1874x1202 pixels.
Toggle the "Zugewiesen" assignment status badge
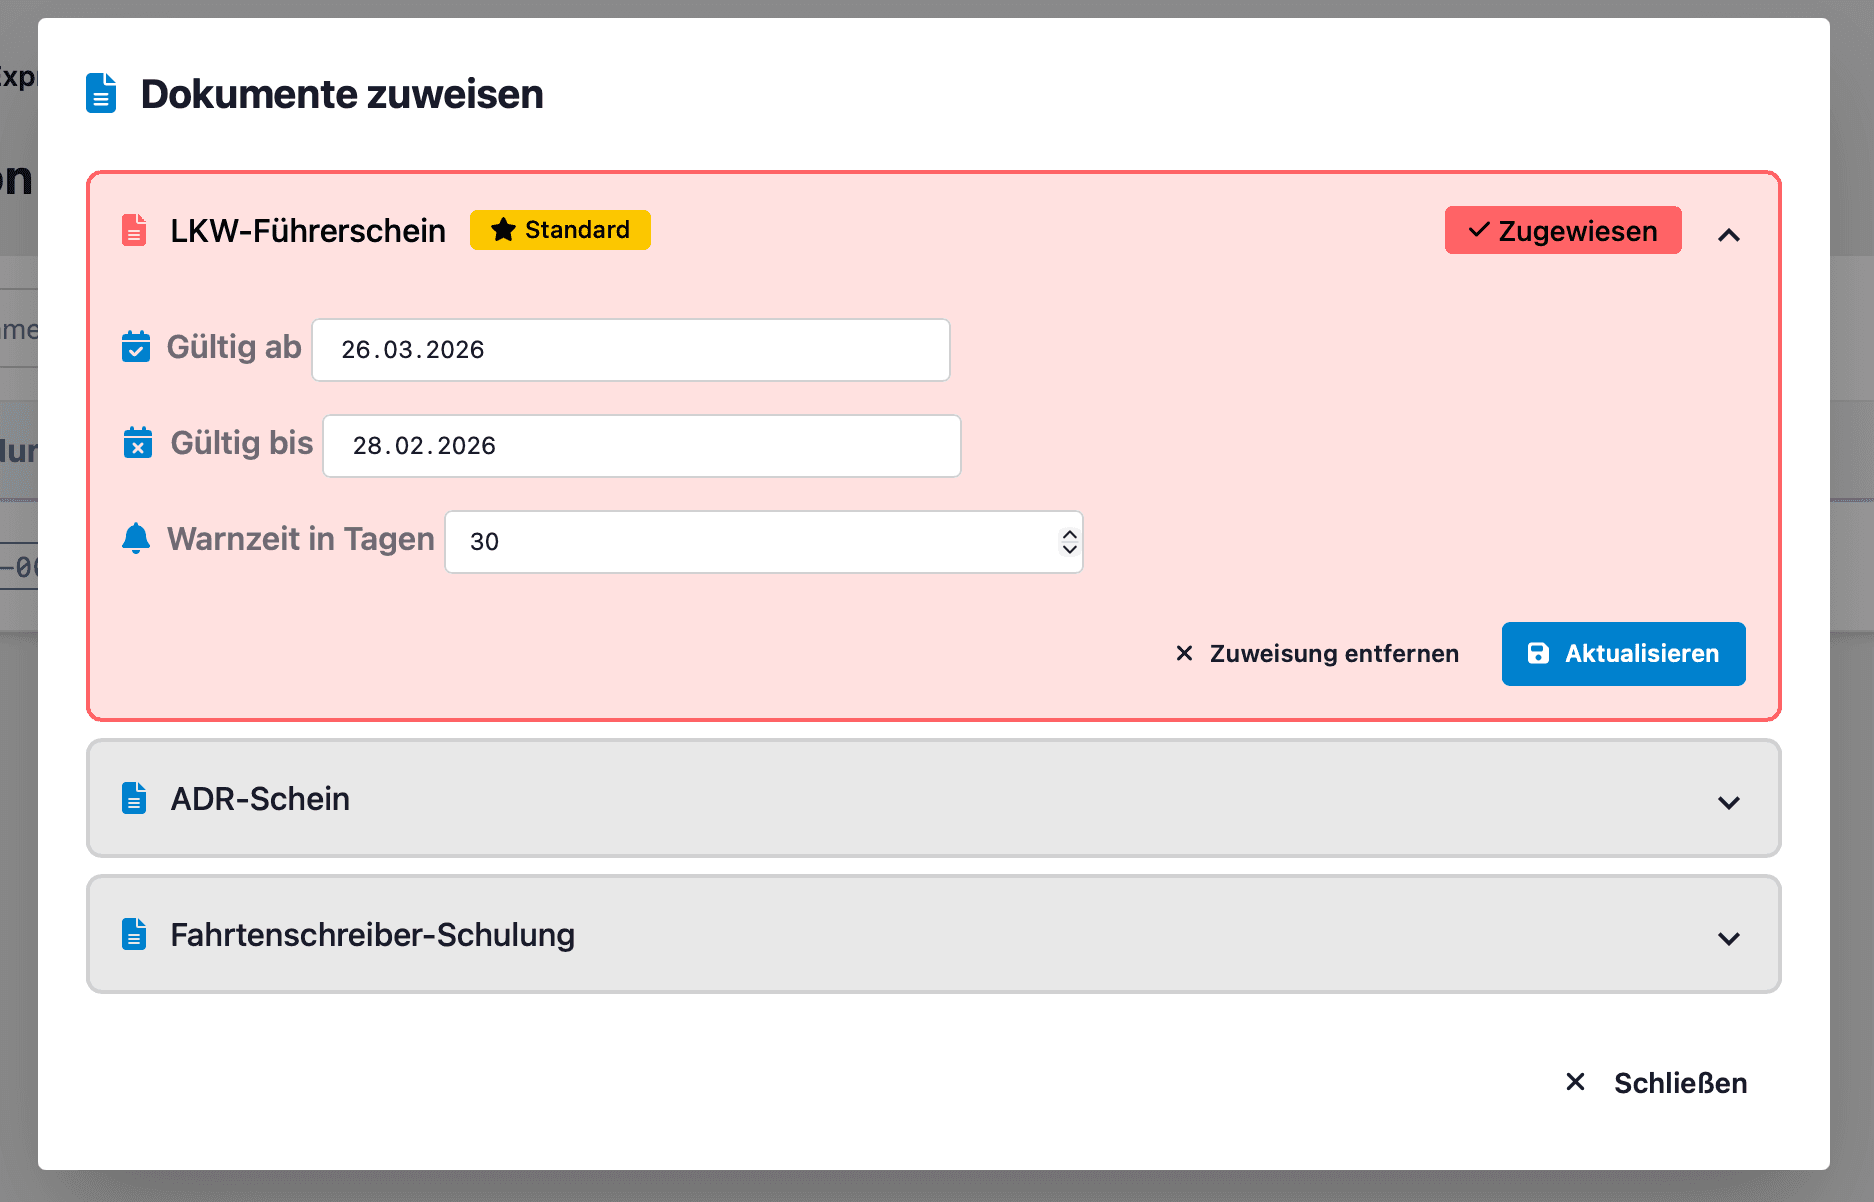1563,230
